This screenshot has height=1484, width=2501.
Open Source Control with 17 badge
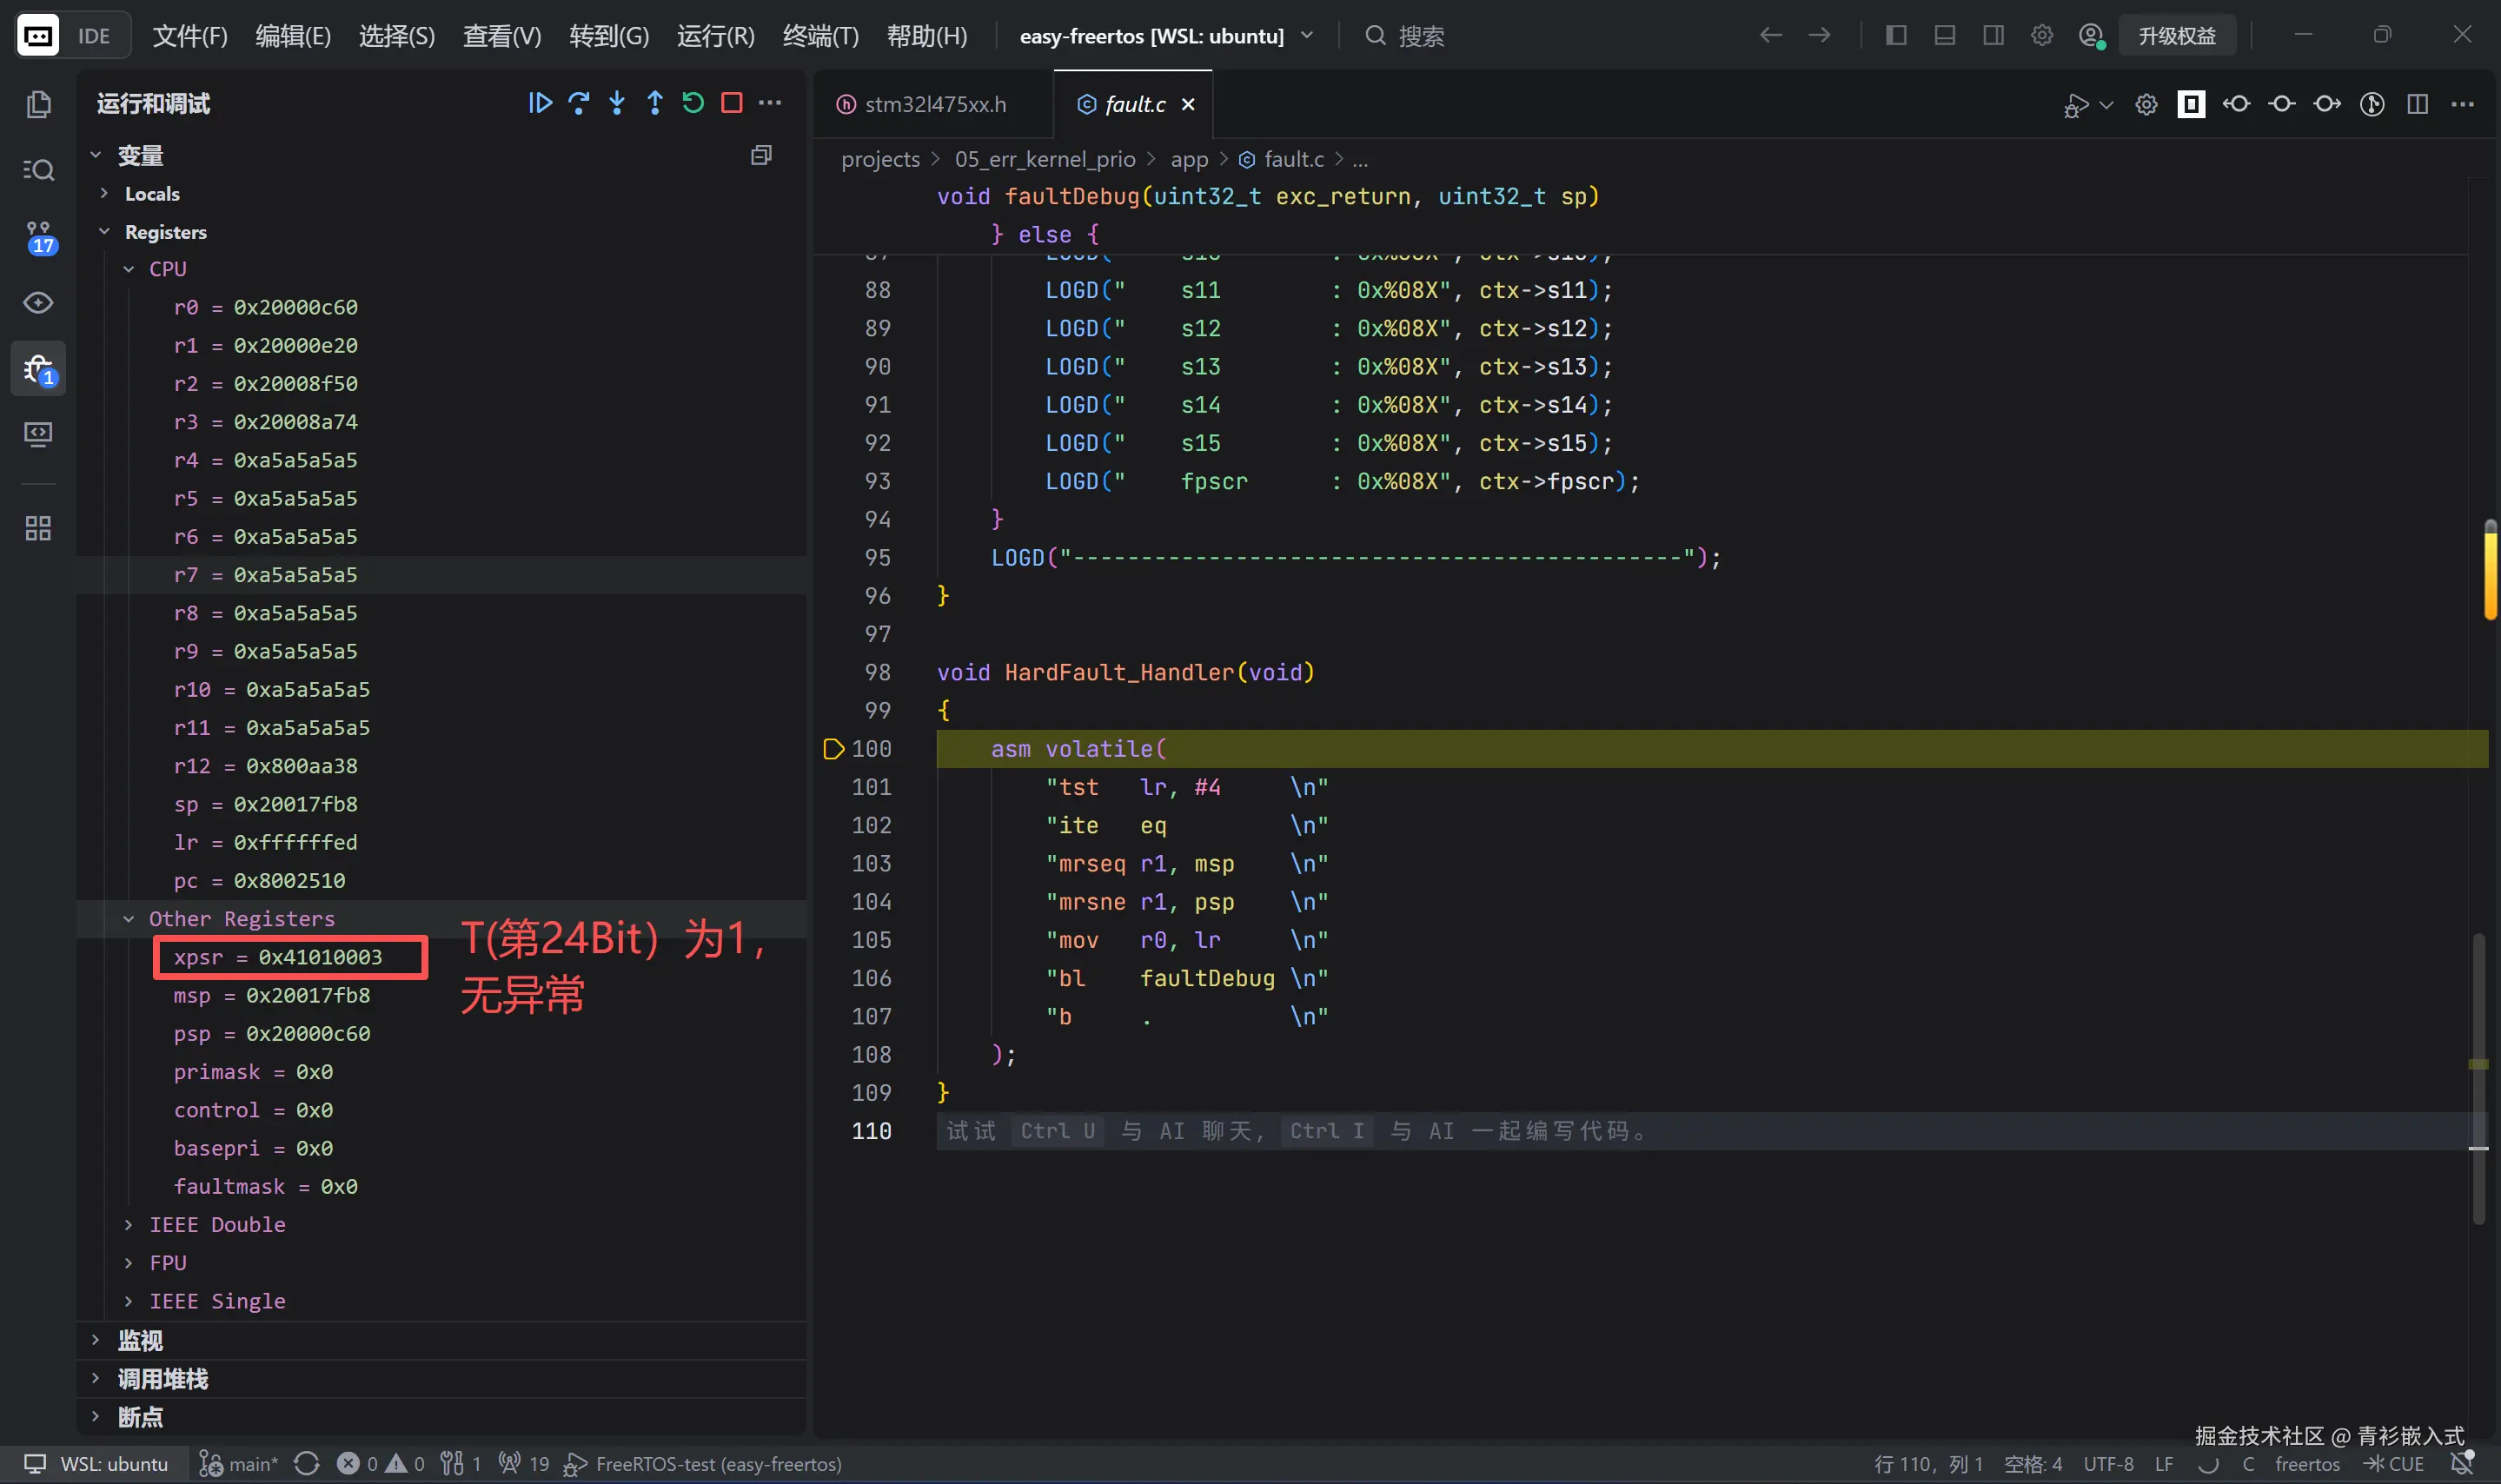point(38,237)
